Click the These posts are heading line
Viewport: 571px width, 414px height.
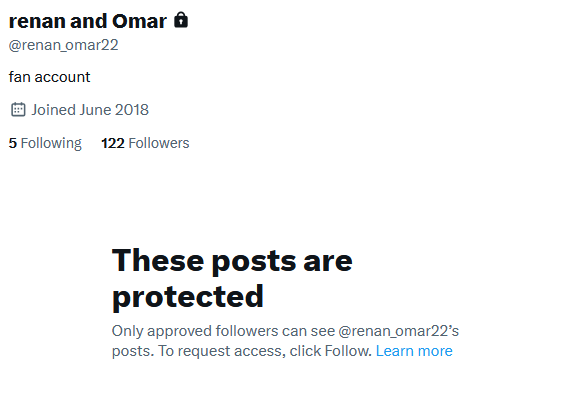coord(232,261)
